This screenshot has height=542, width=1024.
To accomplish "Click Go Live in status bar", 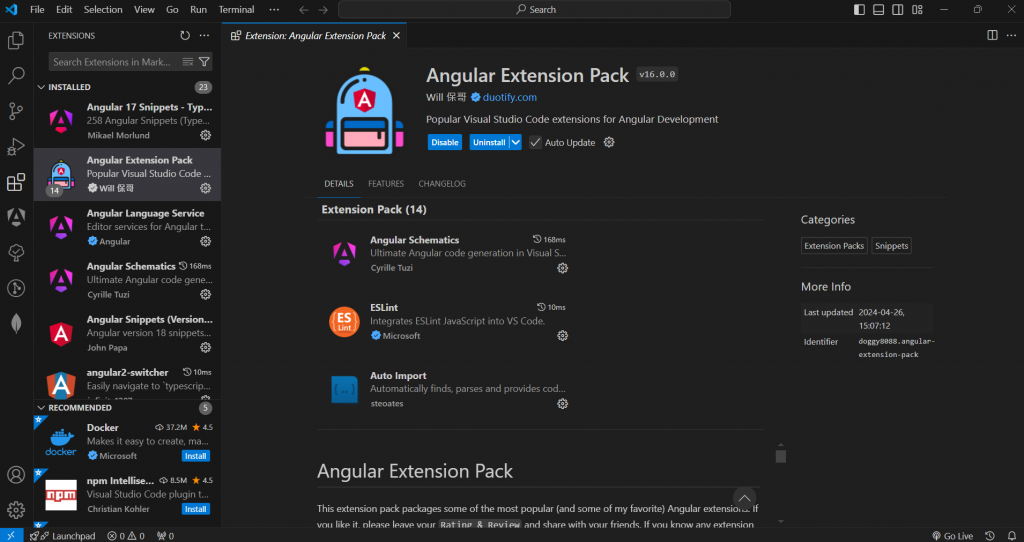I will (952, 535).
